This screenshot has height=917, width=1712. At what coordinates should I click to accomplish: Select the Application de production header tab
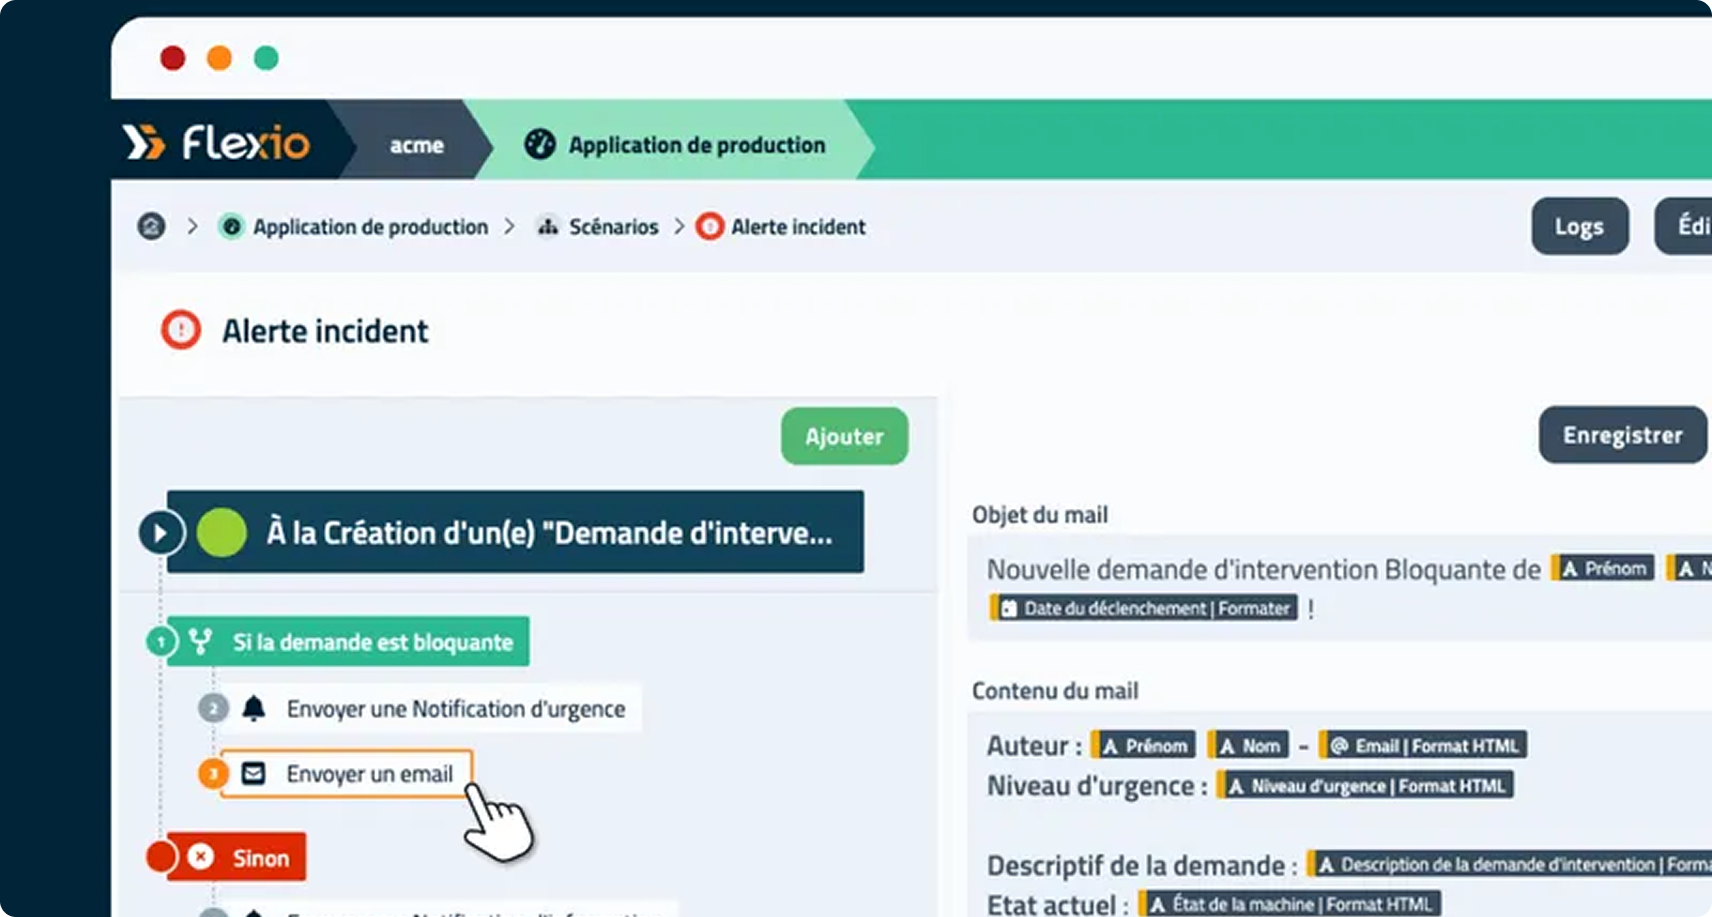point(676,144)
